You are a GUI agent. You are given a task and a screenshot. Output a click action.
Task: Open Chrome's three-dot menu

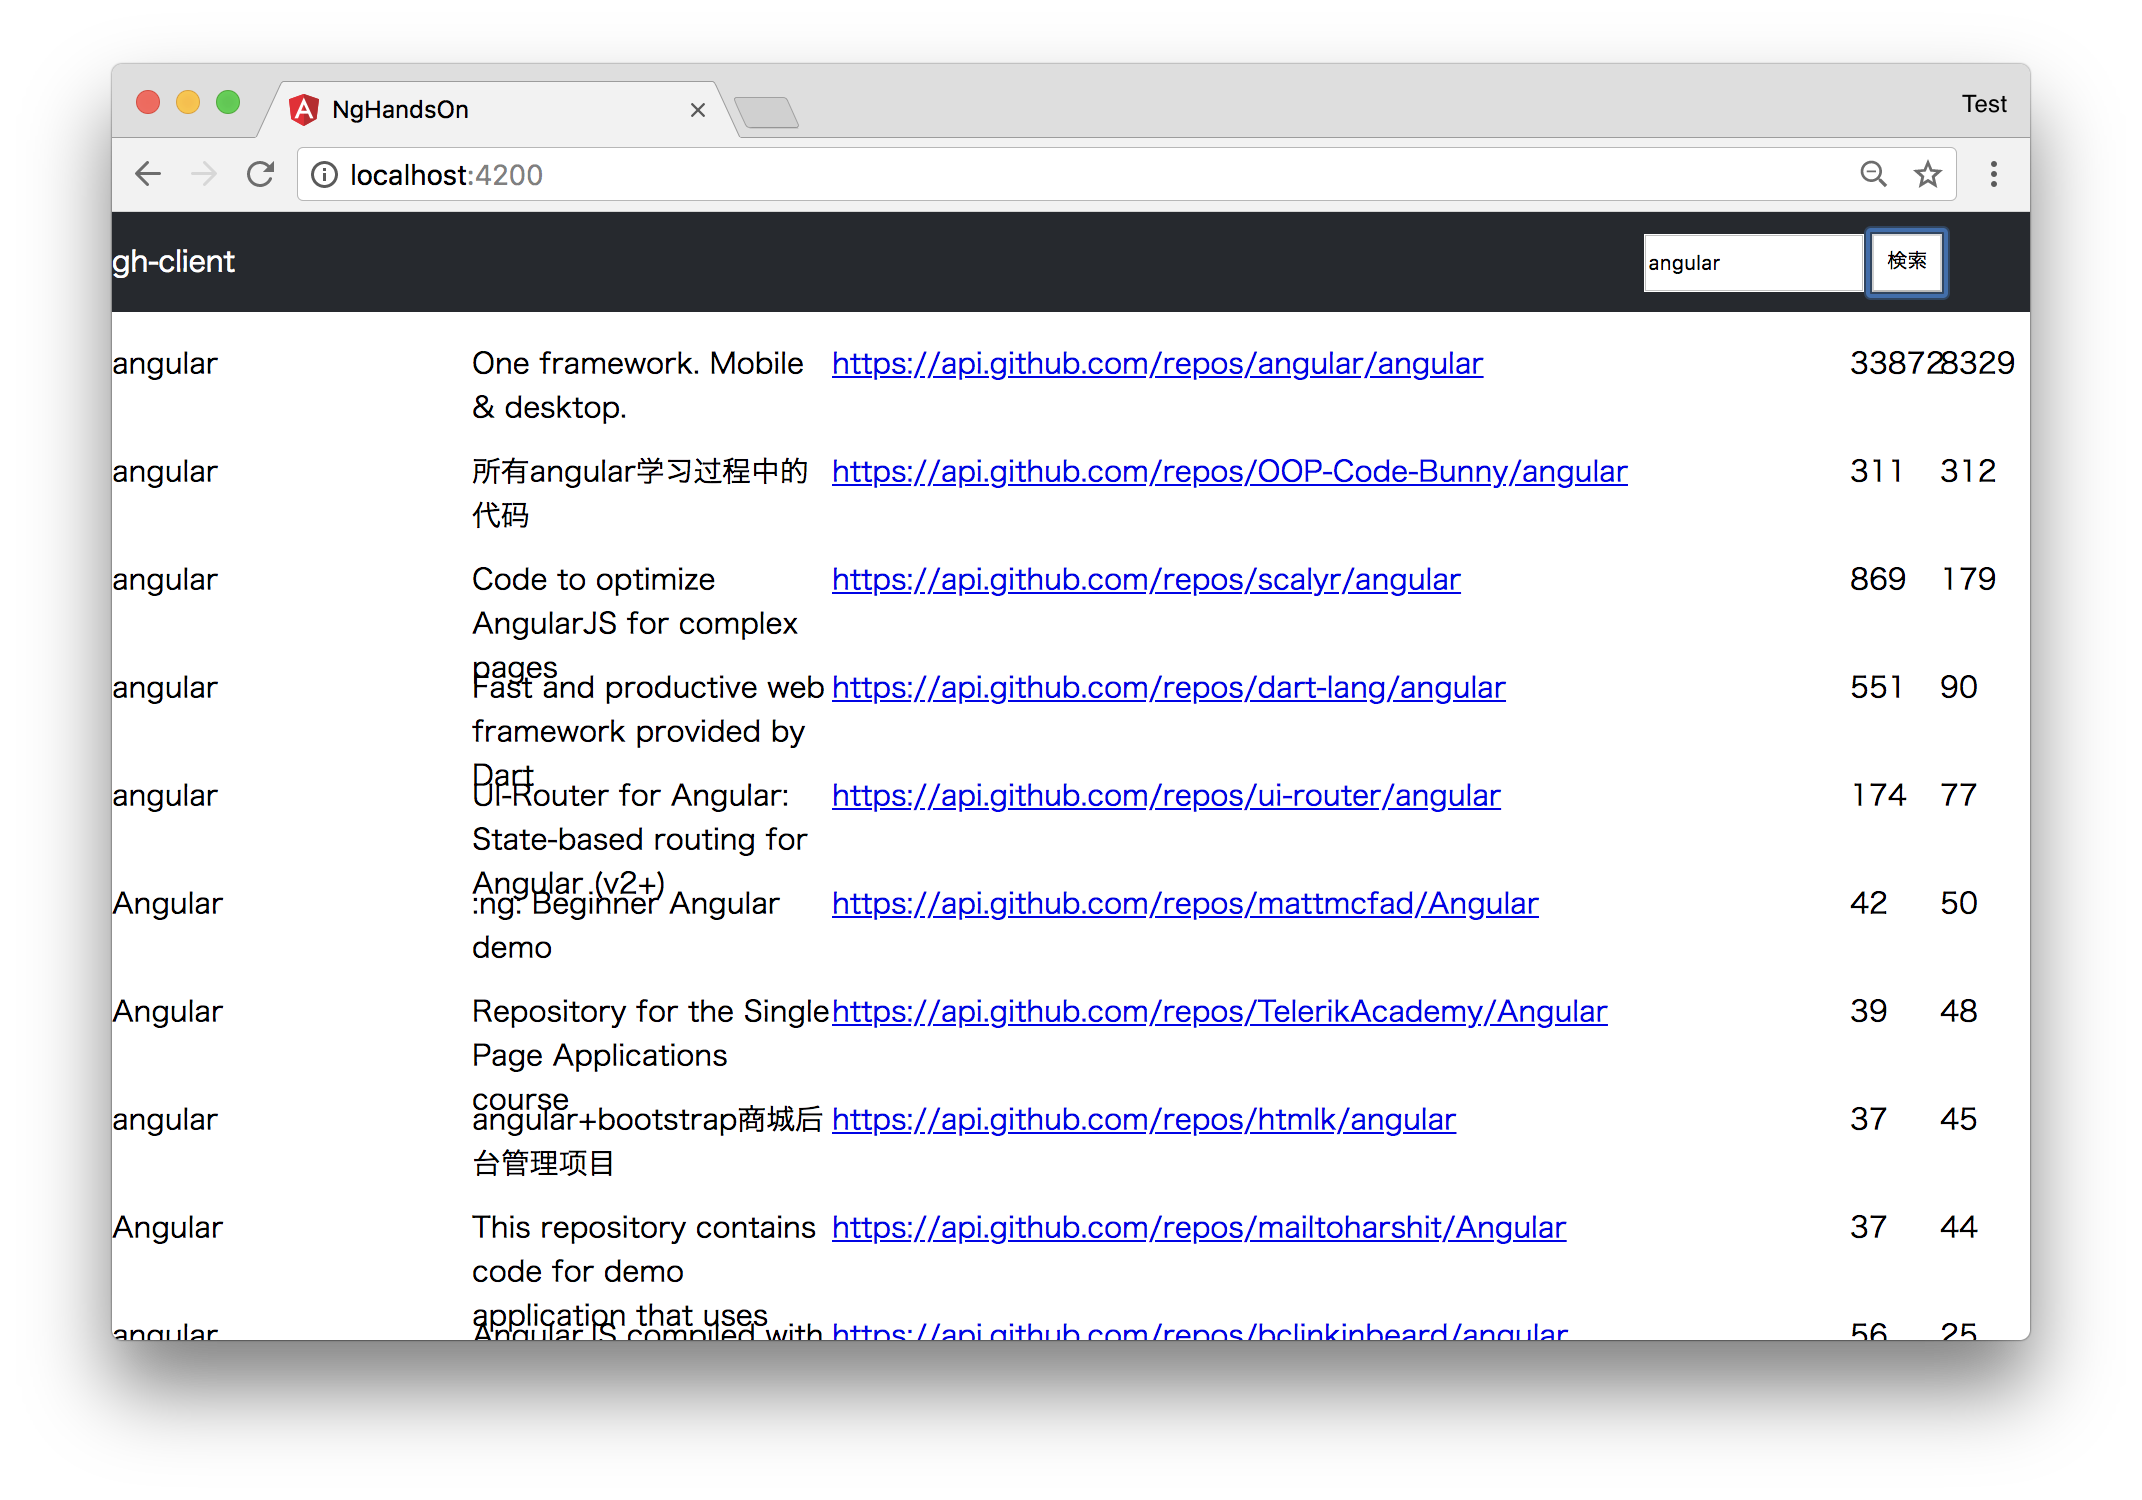pyautogui.click(x=1993, y=174)
